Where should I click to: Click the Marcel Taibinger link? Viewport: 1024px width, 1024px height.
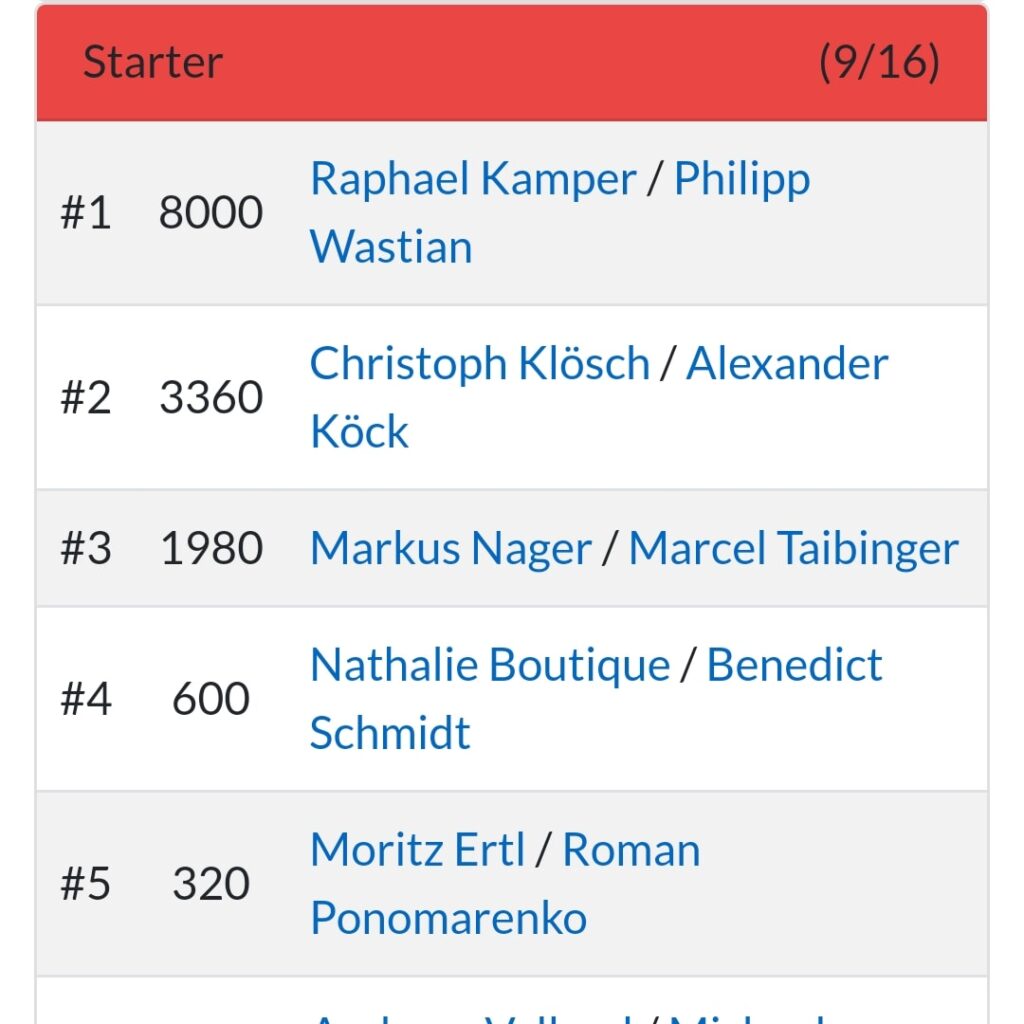793,549
